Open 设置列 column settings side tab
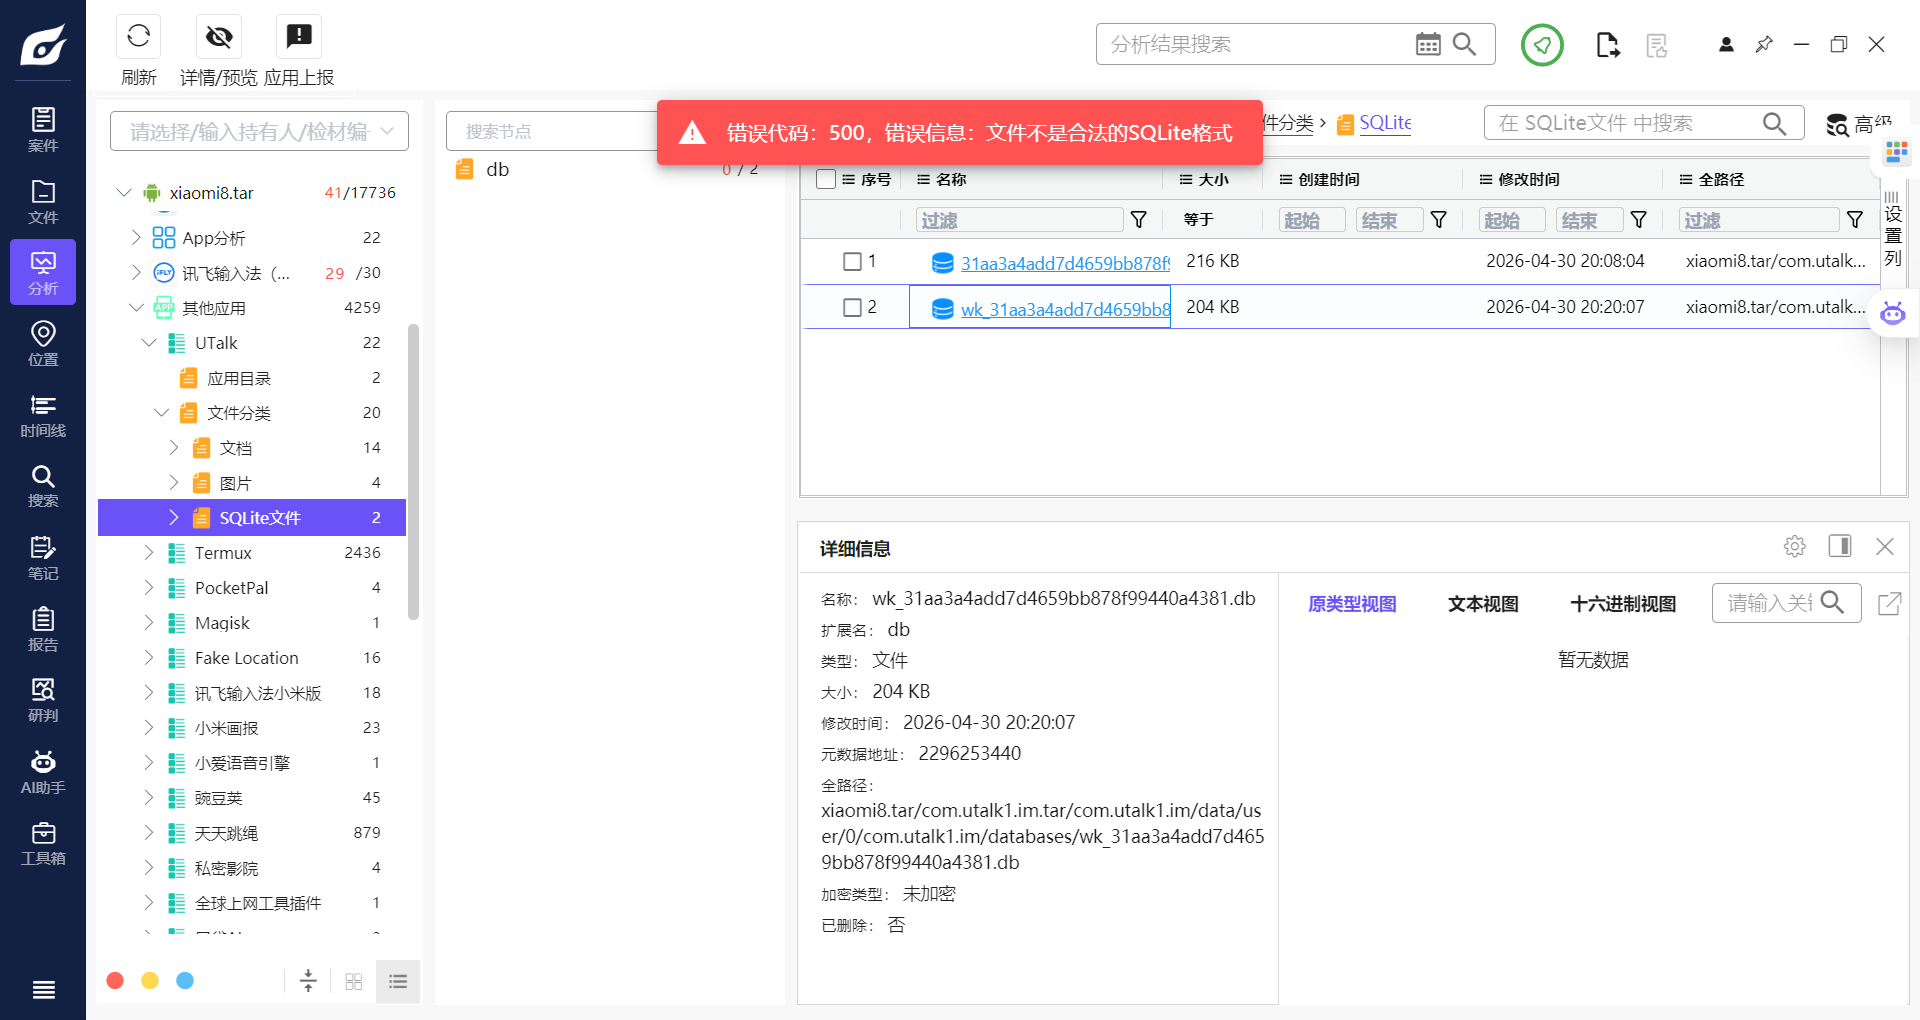Viewport: 1920px width, 1020px height. (1892, 229)
